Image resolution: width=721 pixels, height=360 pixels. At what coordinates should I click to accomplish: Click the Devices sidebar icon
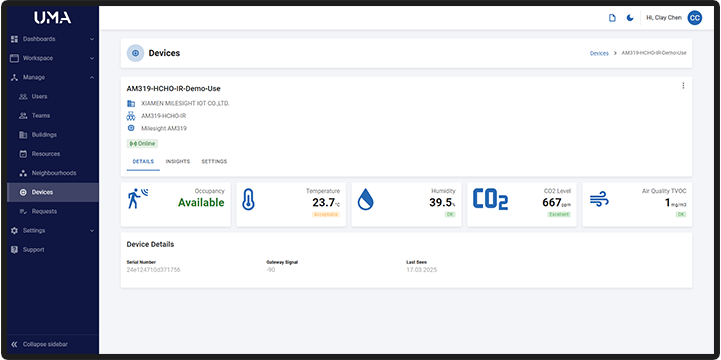click(x=23, y=192)
